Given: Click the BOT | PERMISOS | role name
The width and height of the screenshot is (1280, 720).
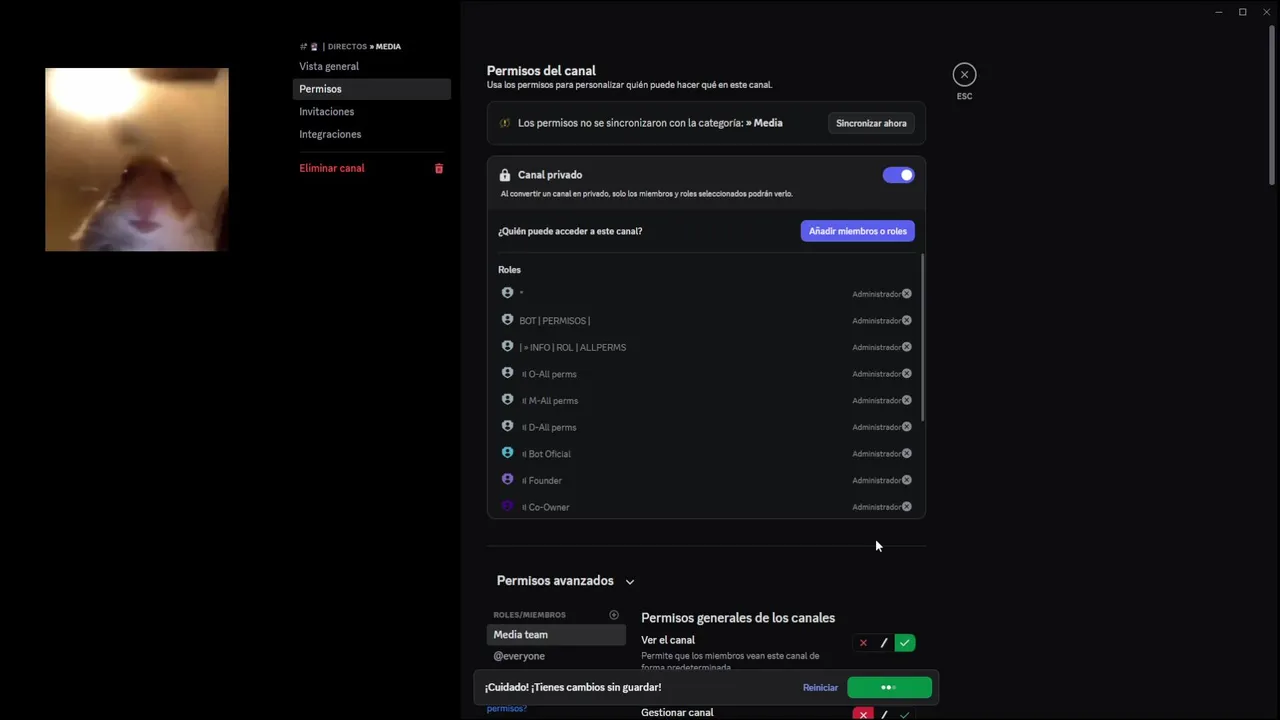Looking at the screenshot, I should (554, 321).
